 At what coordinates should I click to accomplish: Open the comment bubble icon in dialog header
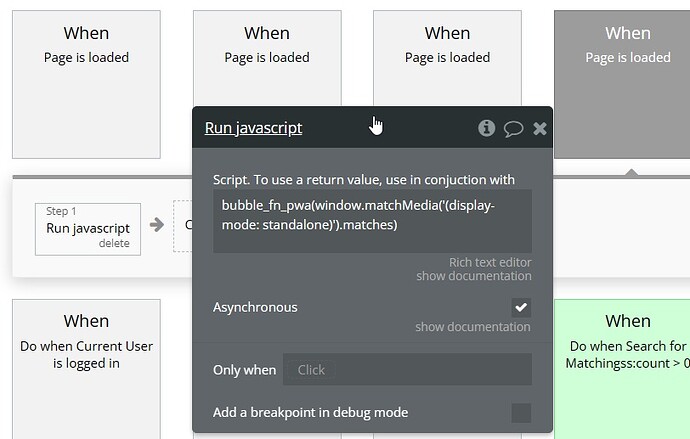[513, 129]
